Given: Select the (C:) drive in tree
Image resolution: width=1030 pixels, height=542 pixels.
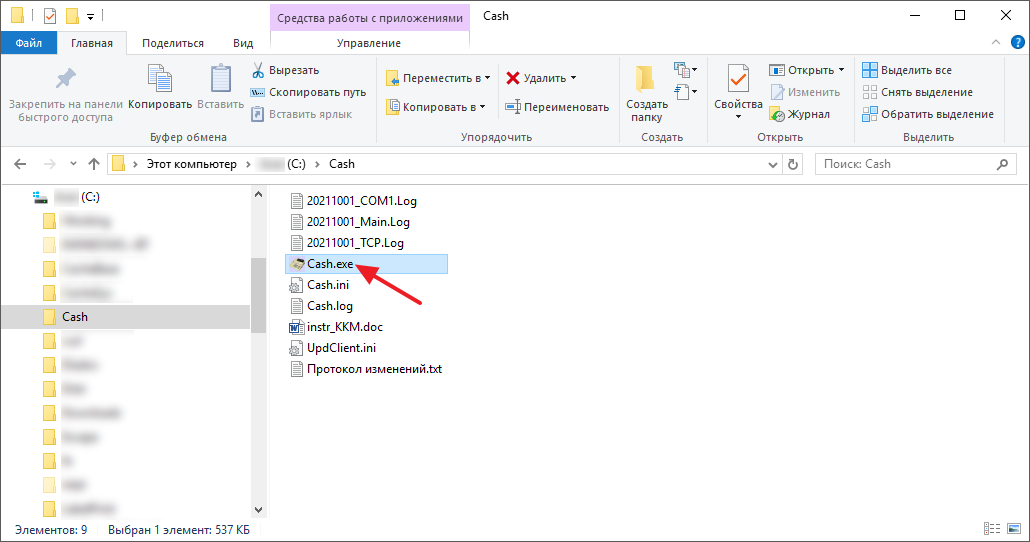Looking at the screenshot, I should [68, 197].
